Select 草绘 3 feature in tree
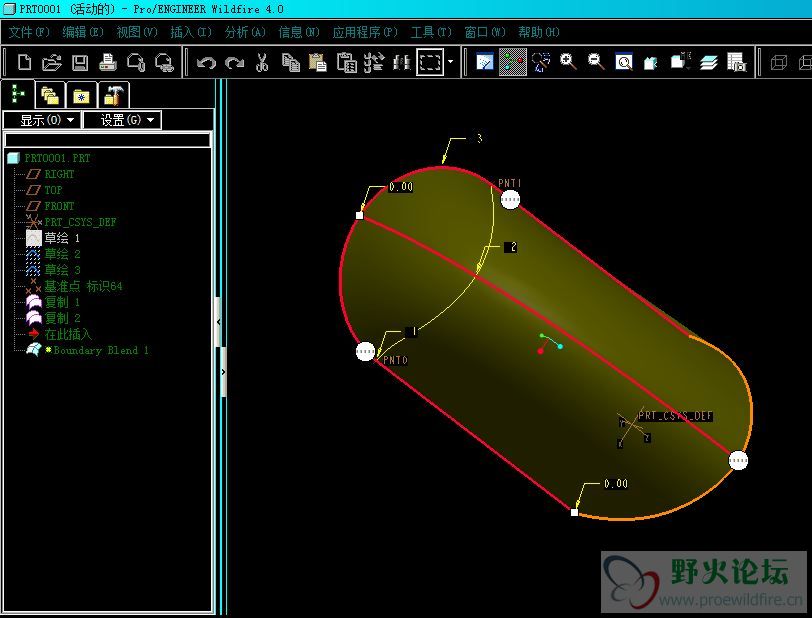812x618 pixels. (x=62, y=270)
